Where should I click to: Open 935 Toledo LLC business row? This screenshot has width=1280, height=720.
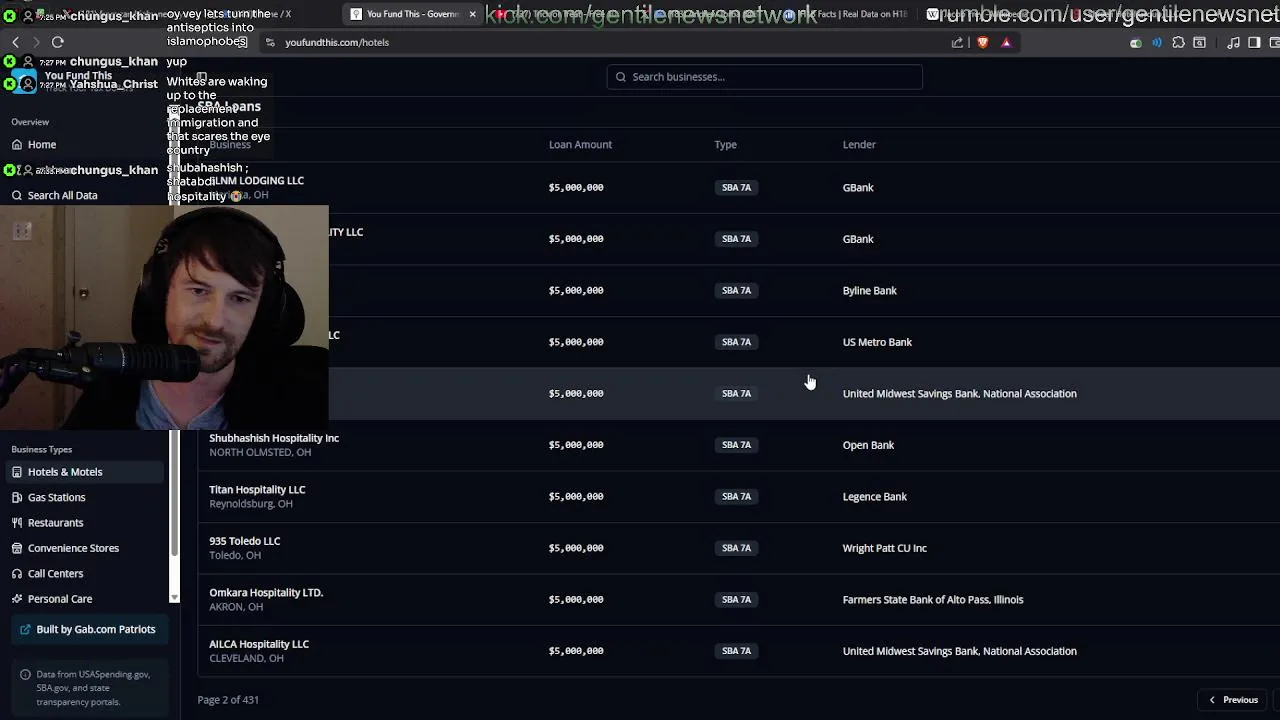click(738, 548)
